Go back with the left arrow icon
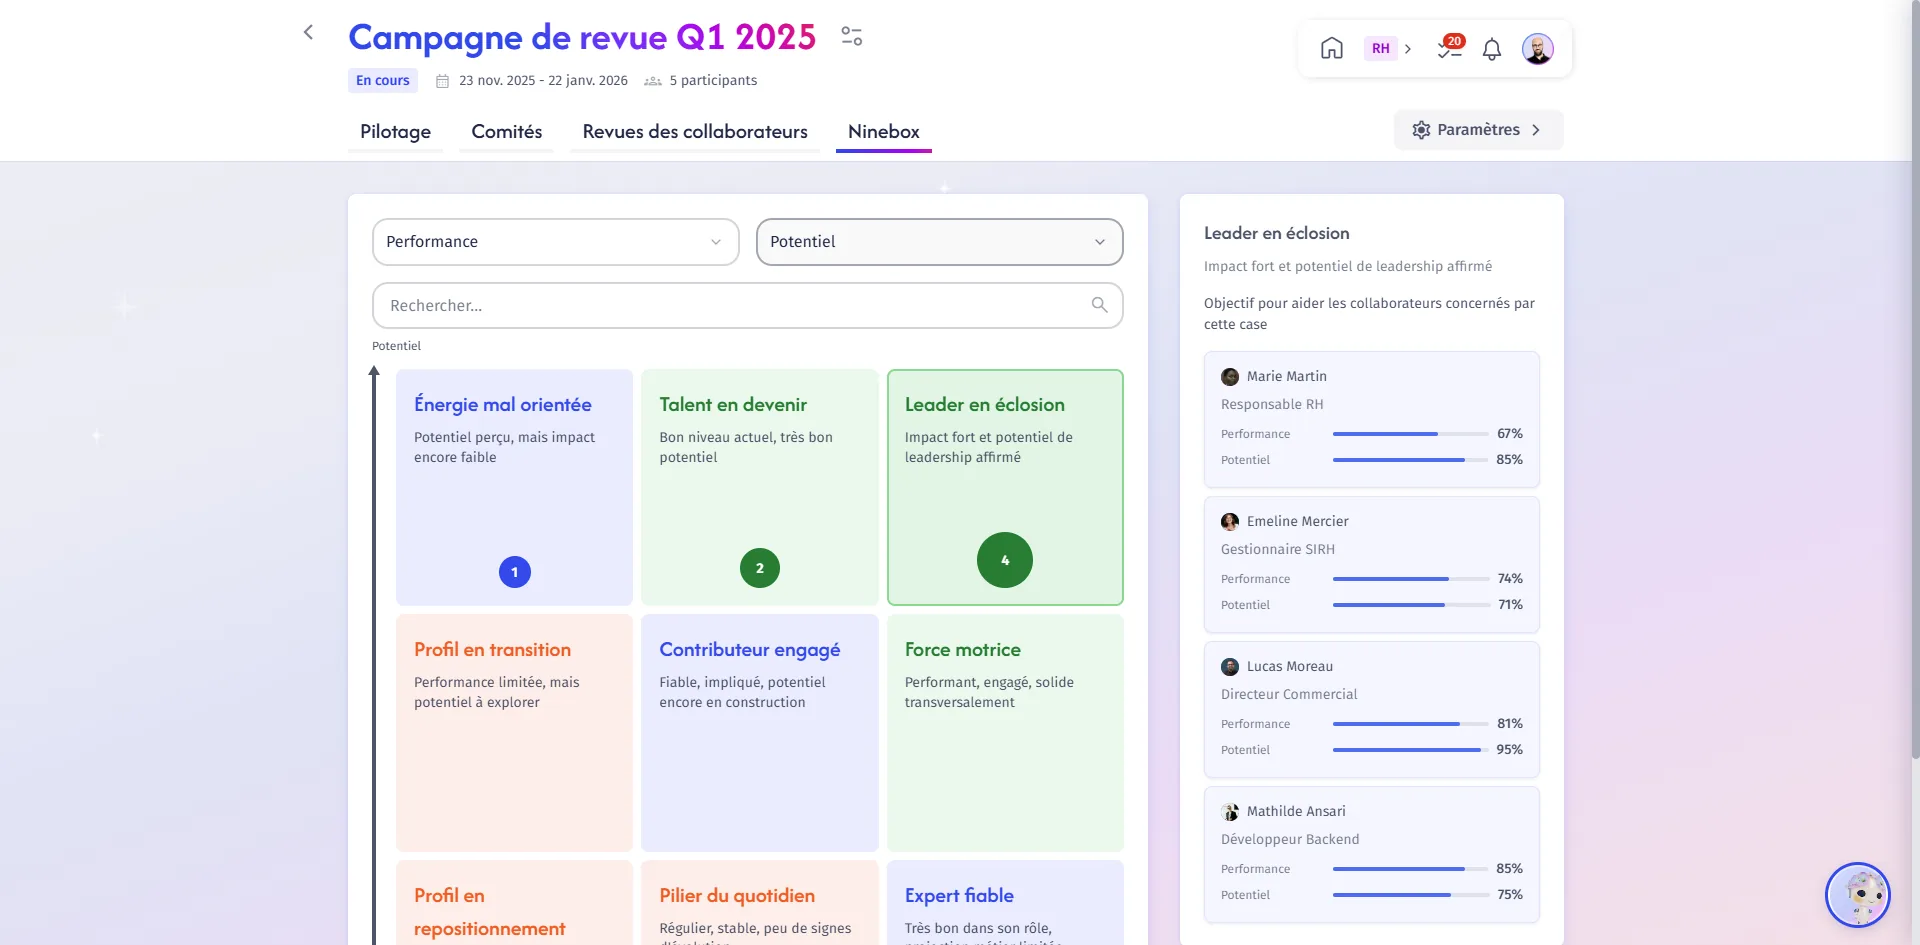 308,32
